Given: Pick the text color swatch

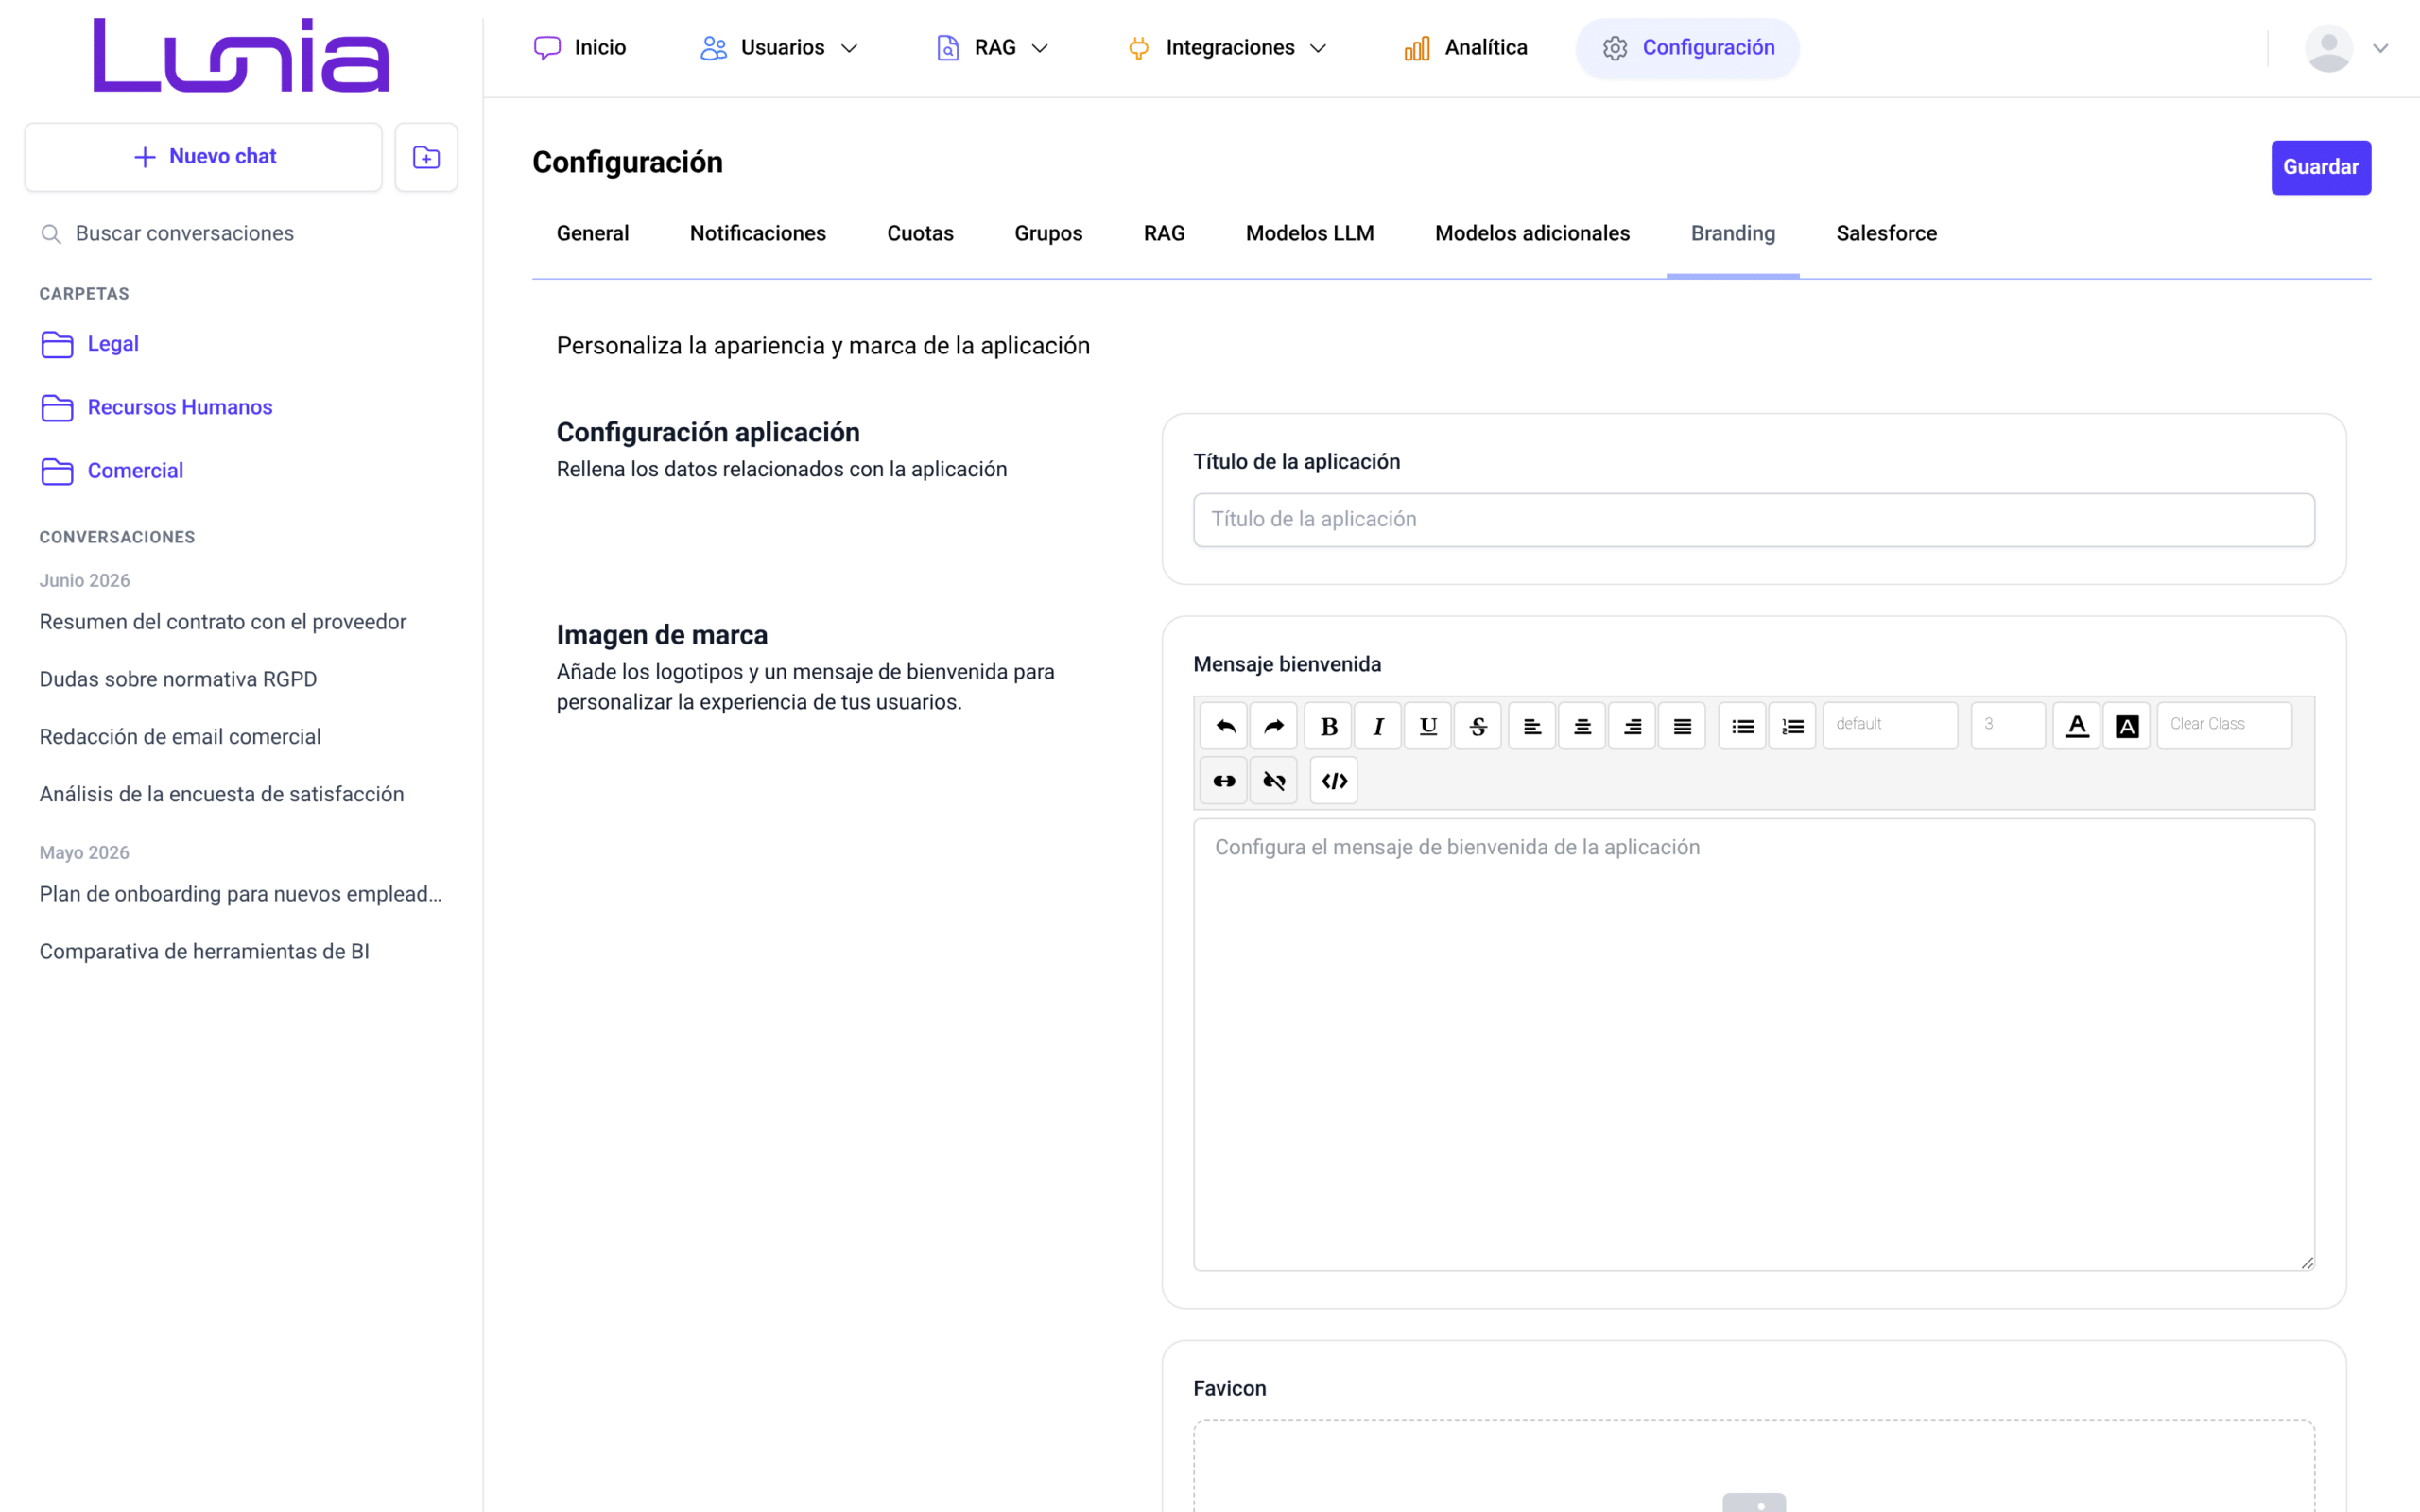Looking at the screenshot, I should [2077, 726].
